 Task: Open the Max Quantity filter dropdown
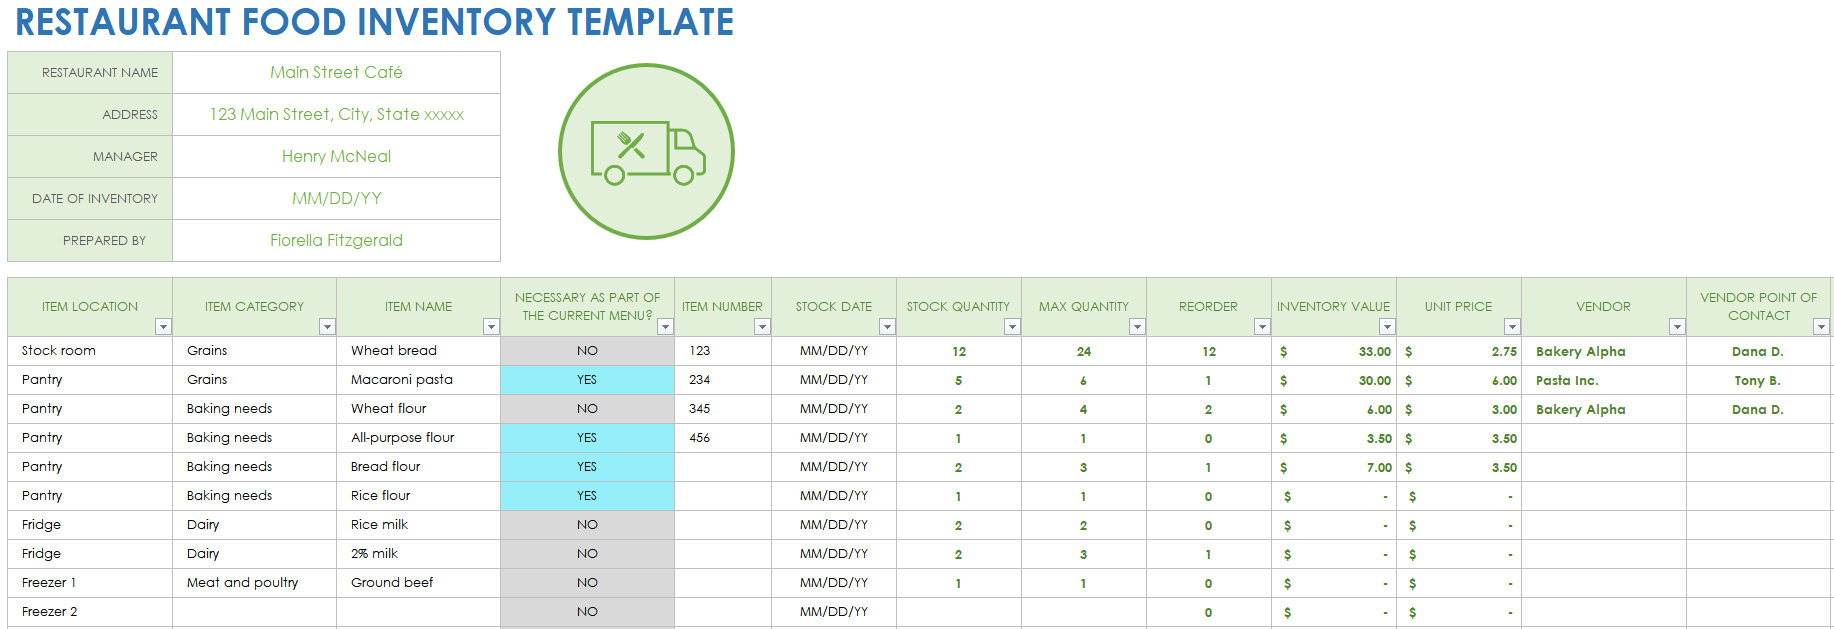coord(1137,327)
